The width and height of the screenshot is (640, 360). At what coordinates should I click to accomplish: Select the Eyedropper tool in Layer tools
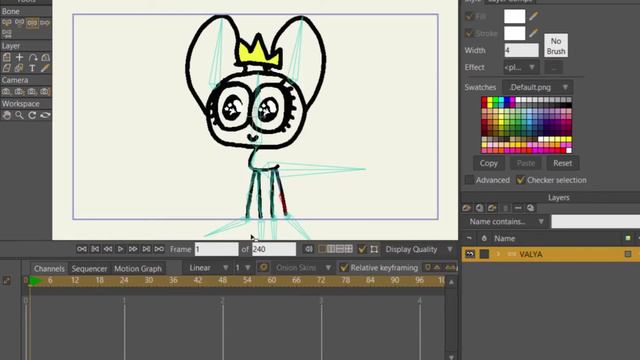pyautogui.click(x=45, y=68)
